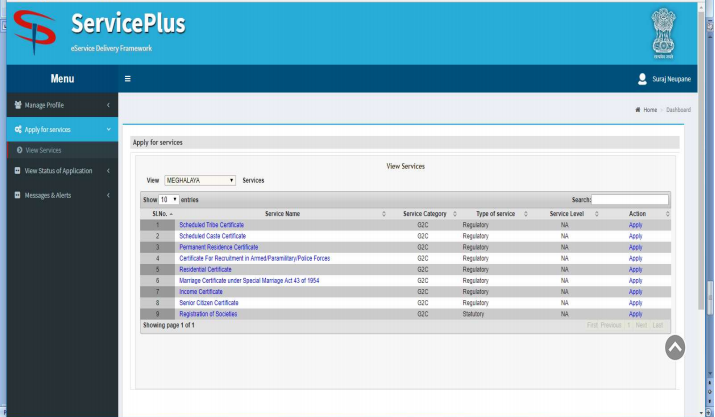Go to the Next page
Screen dimensions: 715x417
[641, 325]
